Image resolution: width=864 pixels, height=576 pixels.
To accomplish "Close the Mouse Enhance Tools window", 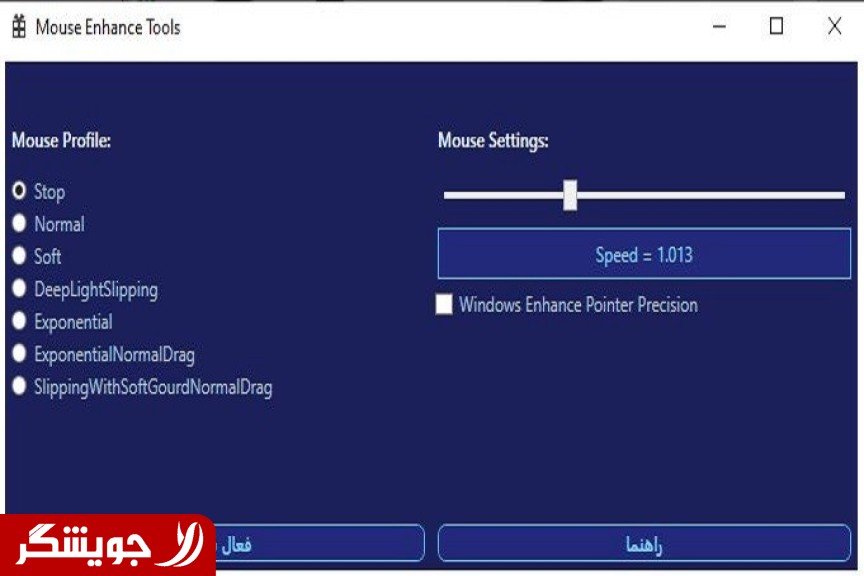I will (834, 26).
